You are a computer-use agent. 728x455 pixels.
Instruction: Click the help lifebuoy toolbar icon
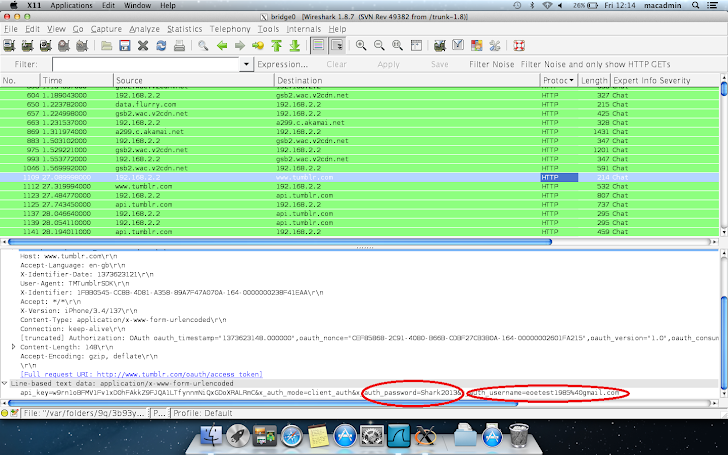[x=519, y=46]
